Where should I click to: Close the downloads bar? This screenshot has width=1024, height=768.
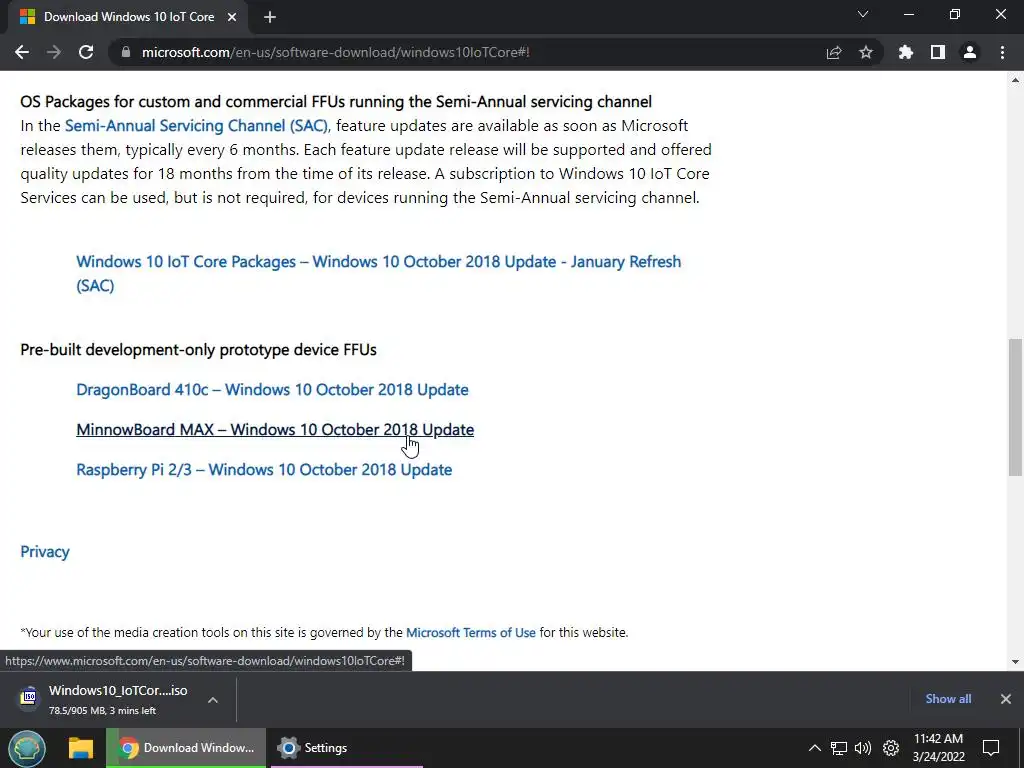click(x=1006, y=699)
